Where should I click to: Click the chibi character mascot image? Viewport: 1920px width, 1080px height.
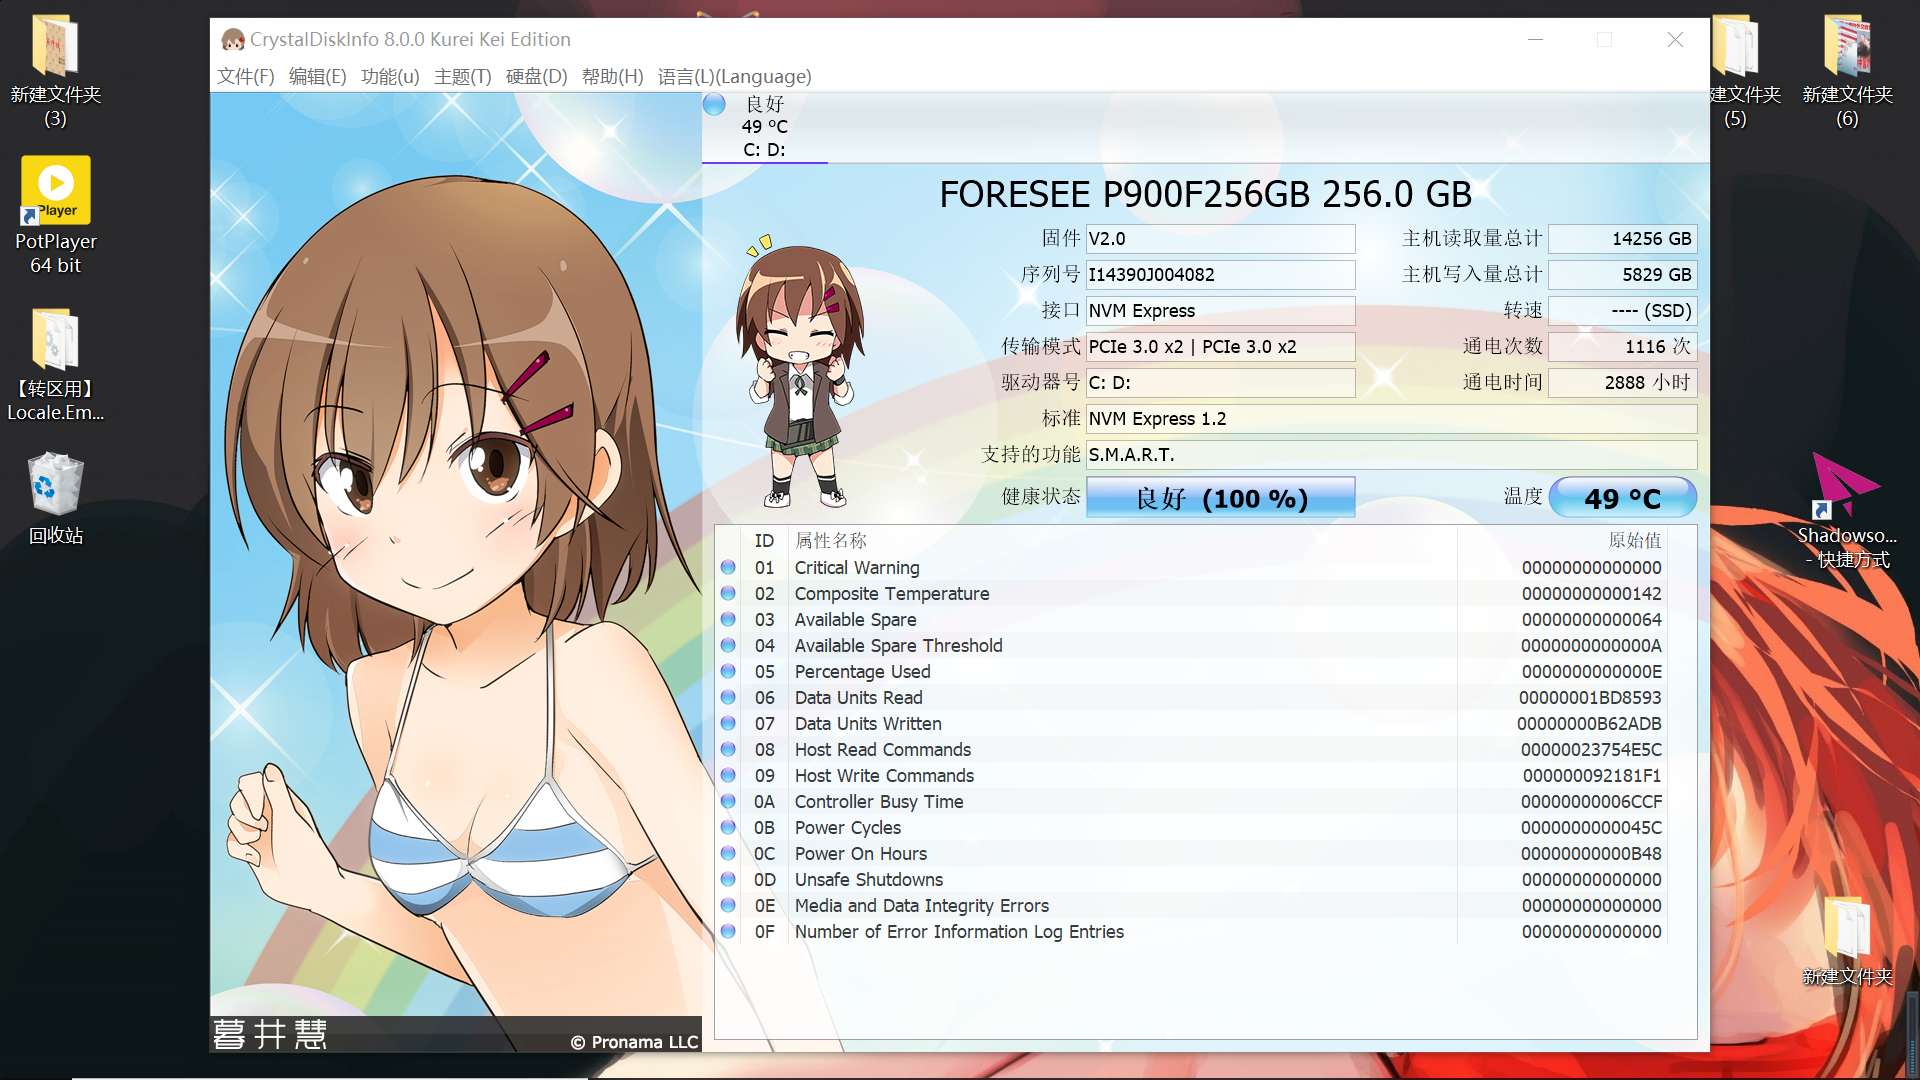click(x=800, y=371)
